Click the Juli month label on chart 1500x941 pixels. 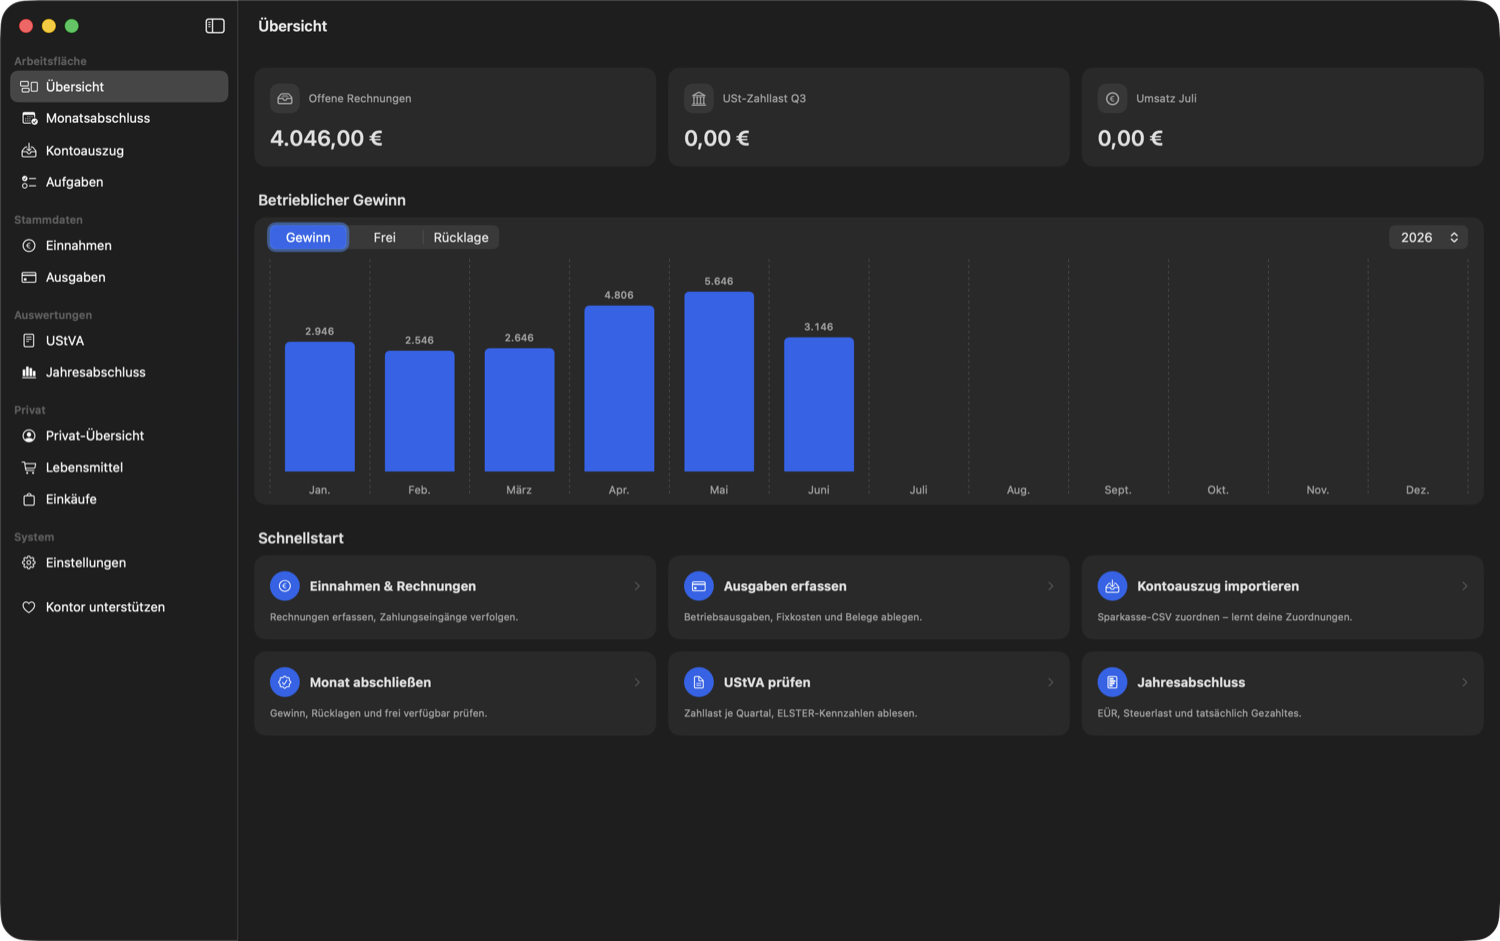click(x=919, y=490)
